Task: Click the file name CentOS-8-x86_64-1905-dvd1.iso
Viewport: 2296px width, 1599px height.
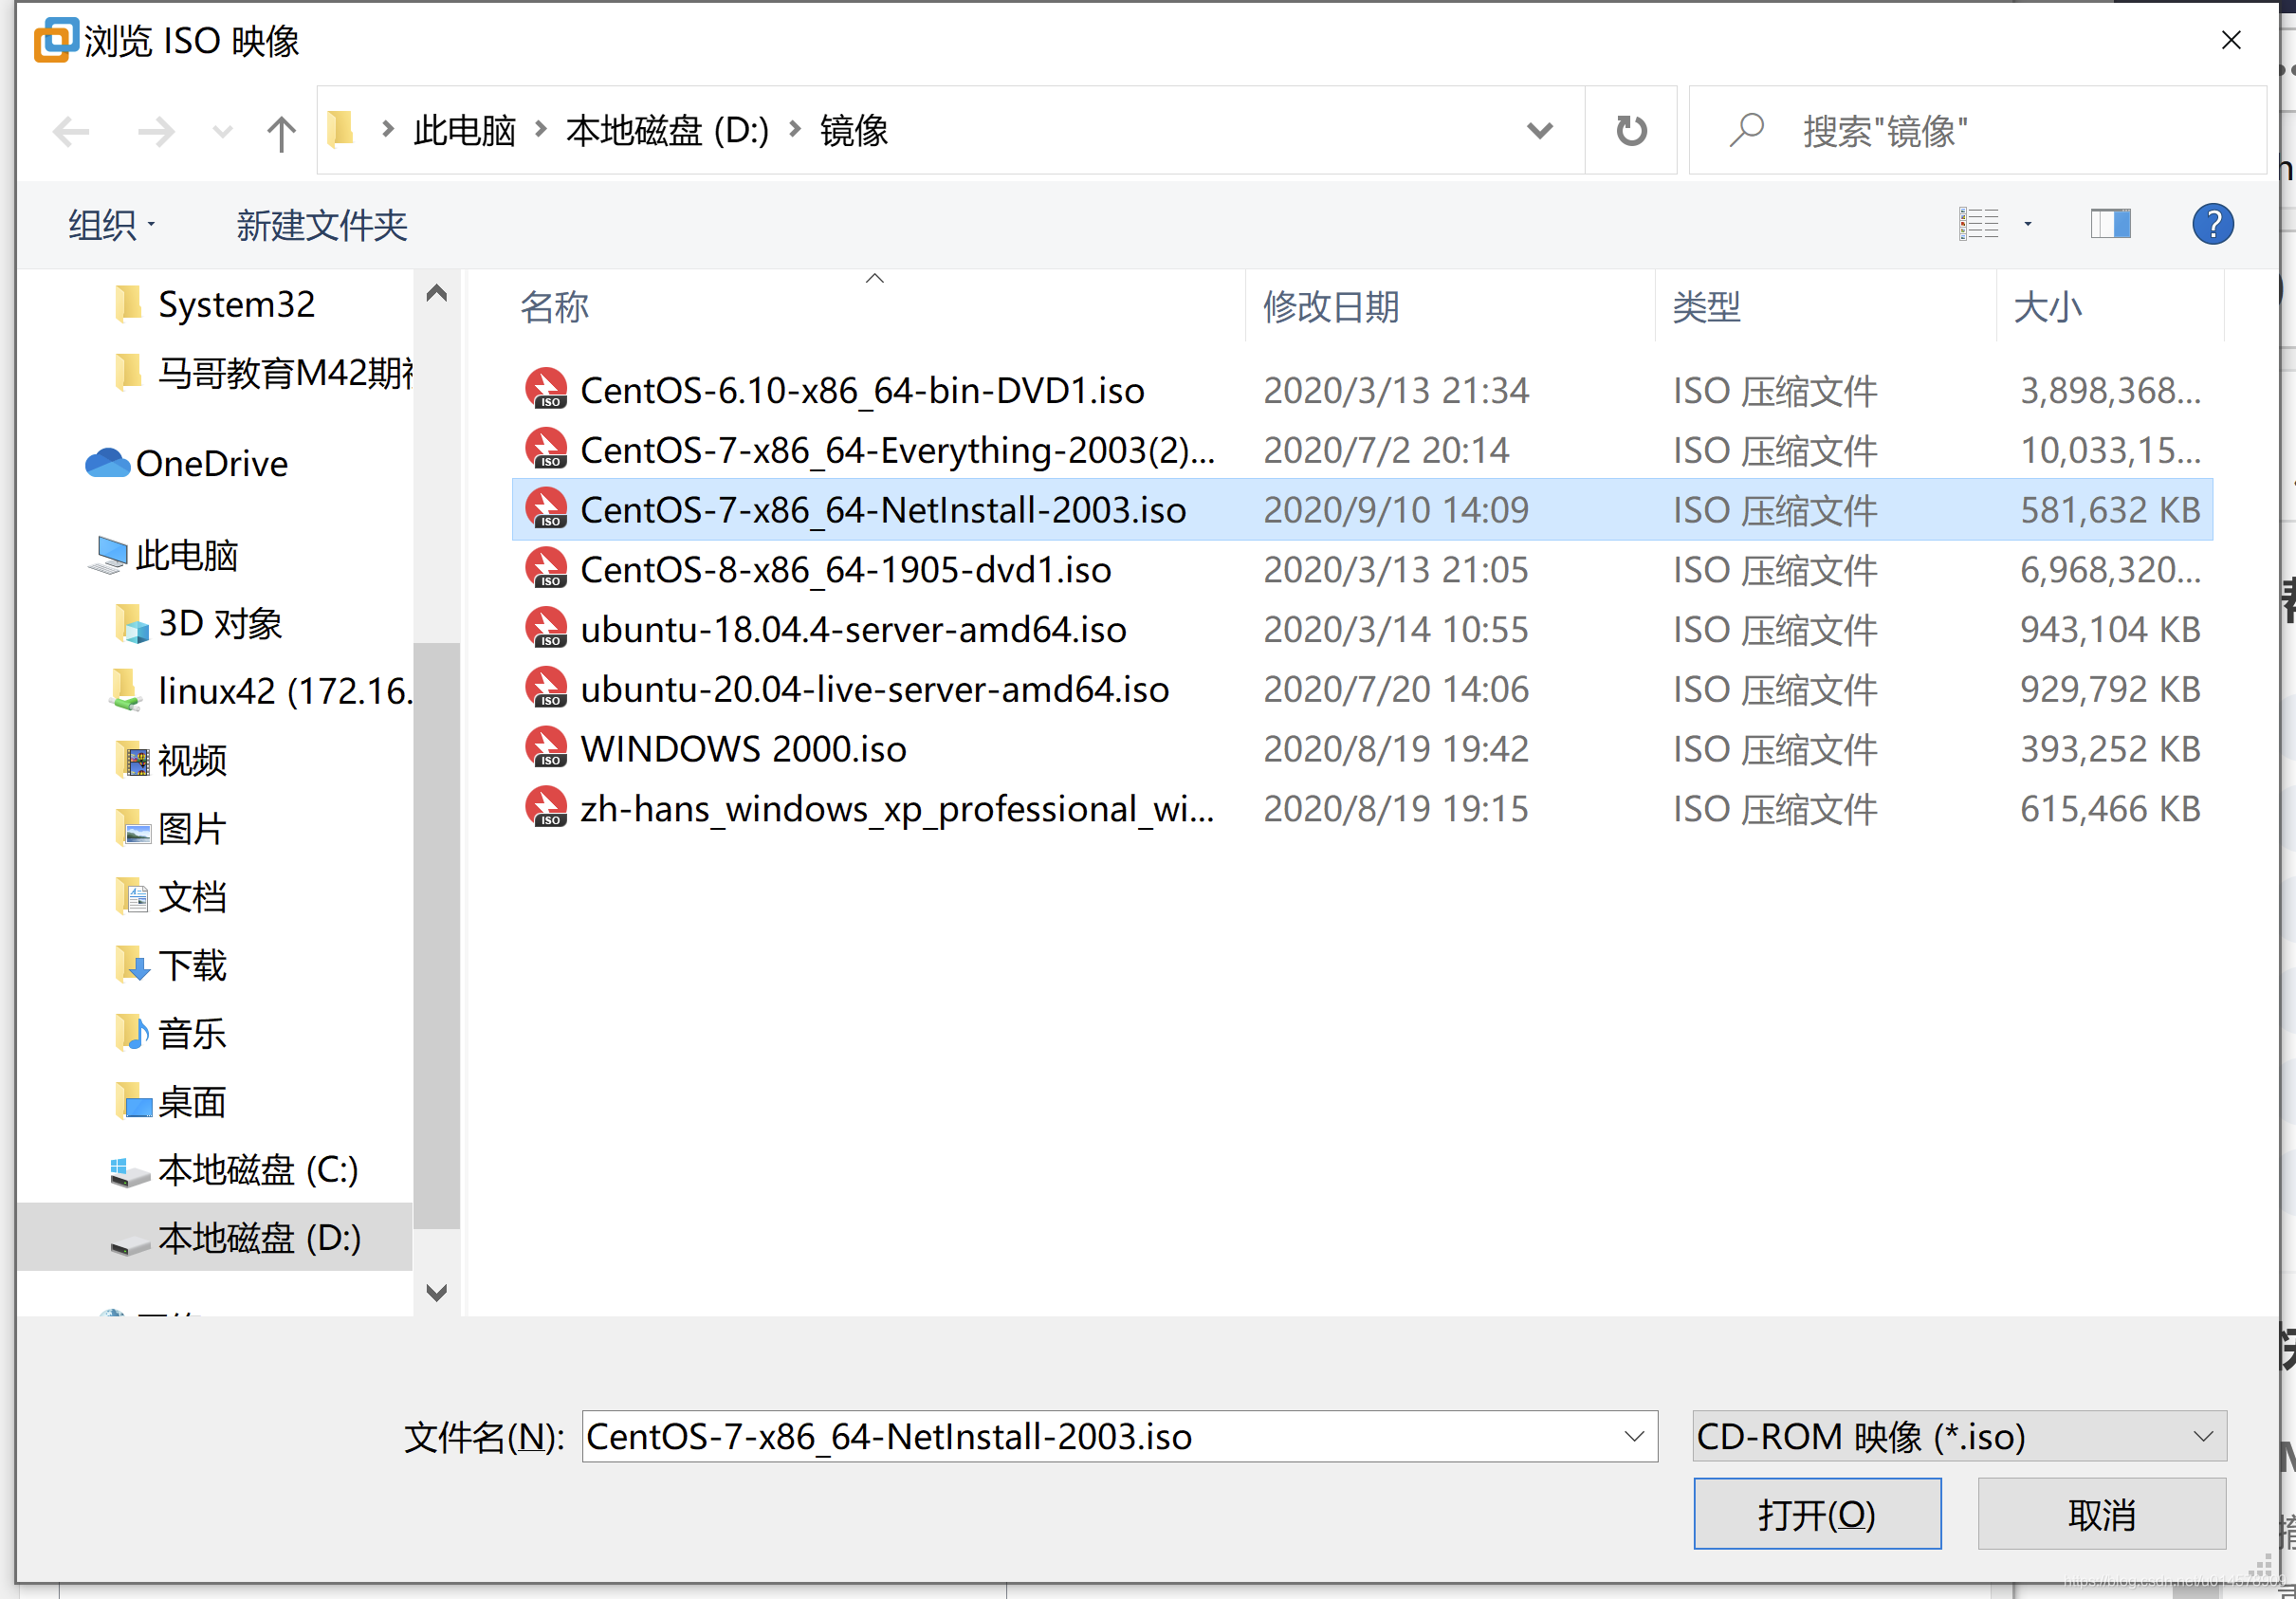Action: [846, 570]
